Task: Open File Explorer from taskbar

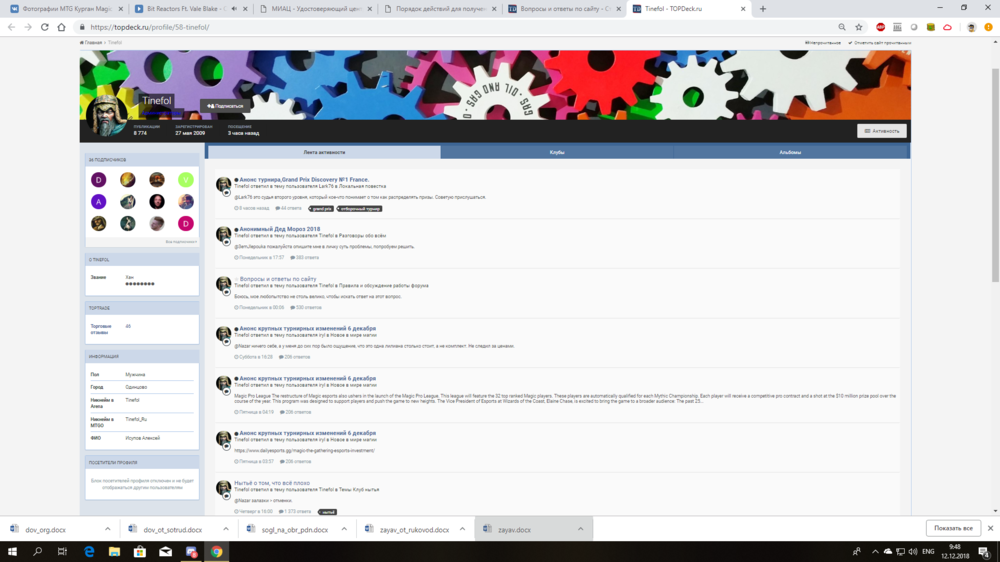Action: coord(114,552)
